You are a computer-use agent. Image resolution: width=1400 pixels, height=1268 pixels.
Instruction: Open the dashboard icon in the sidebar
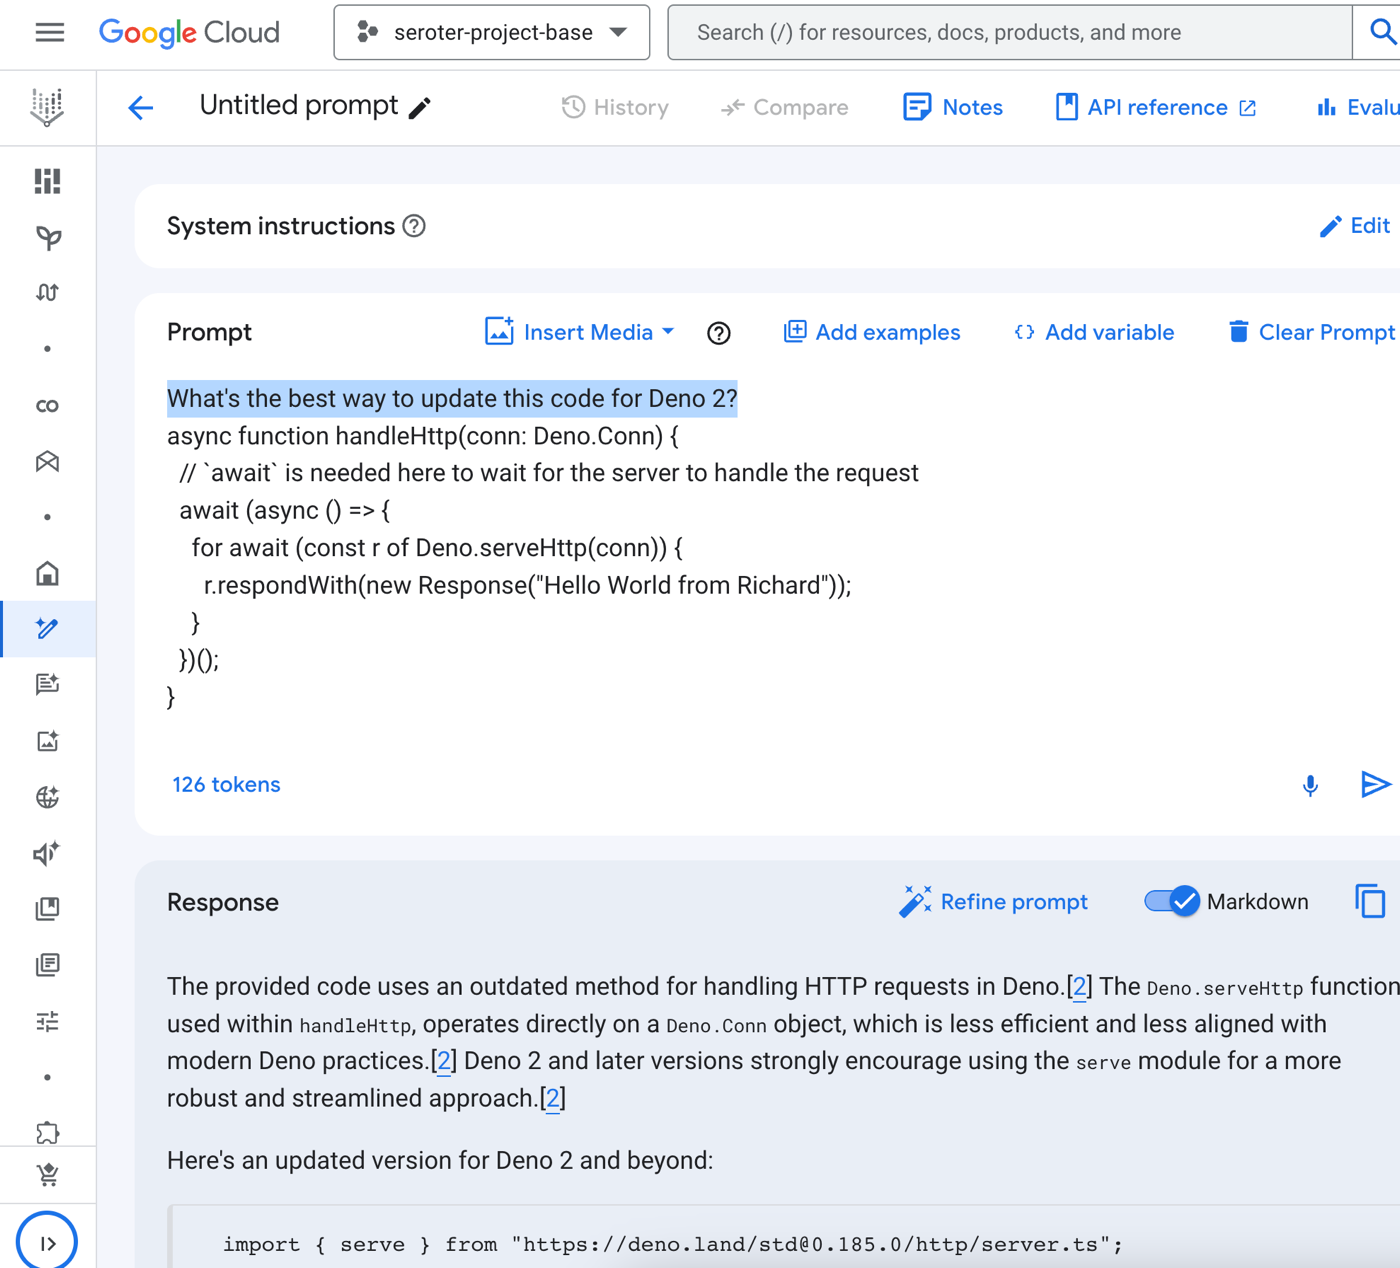[x=47, y=181]
